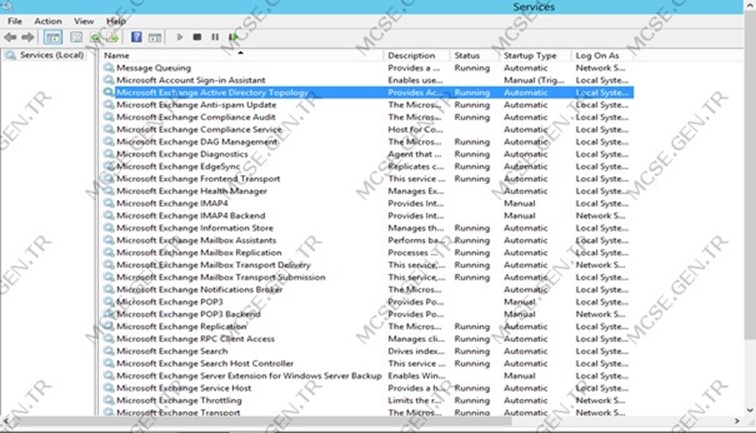Viewport: 756px width, 433px height.
Task: Select the Message Queuing service icon
Action: [x=109, y=68]
